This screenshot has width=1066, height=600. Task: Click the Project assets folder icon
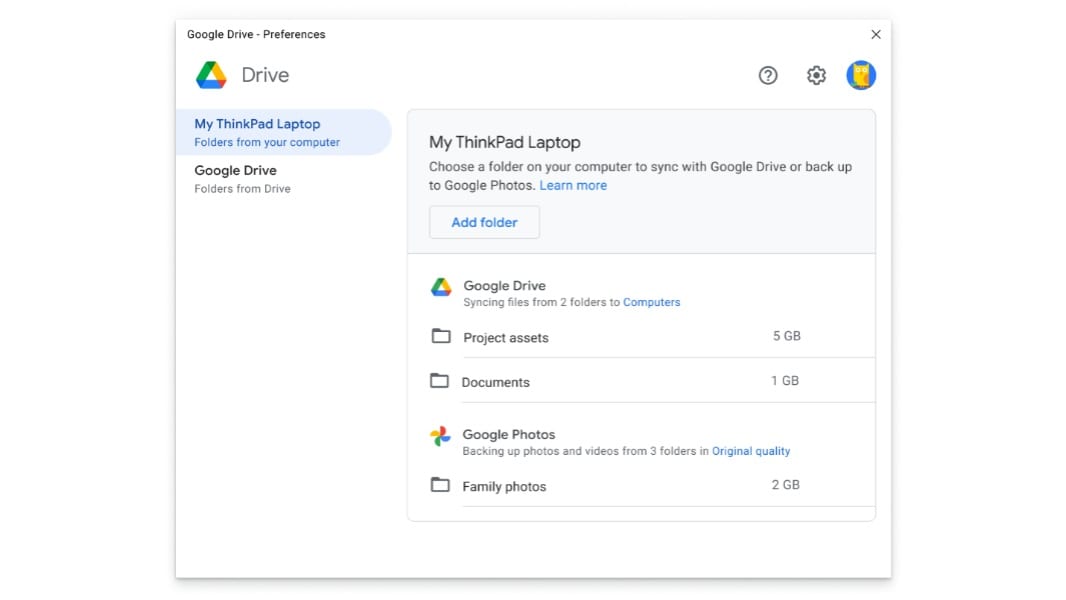(441, 336)
